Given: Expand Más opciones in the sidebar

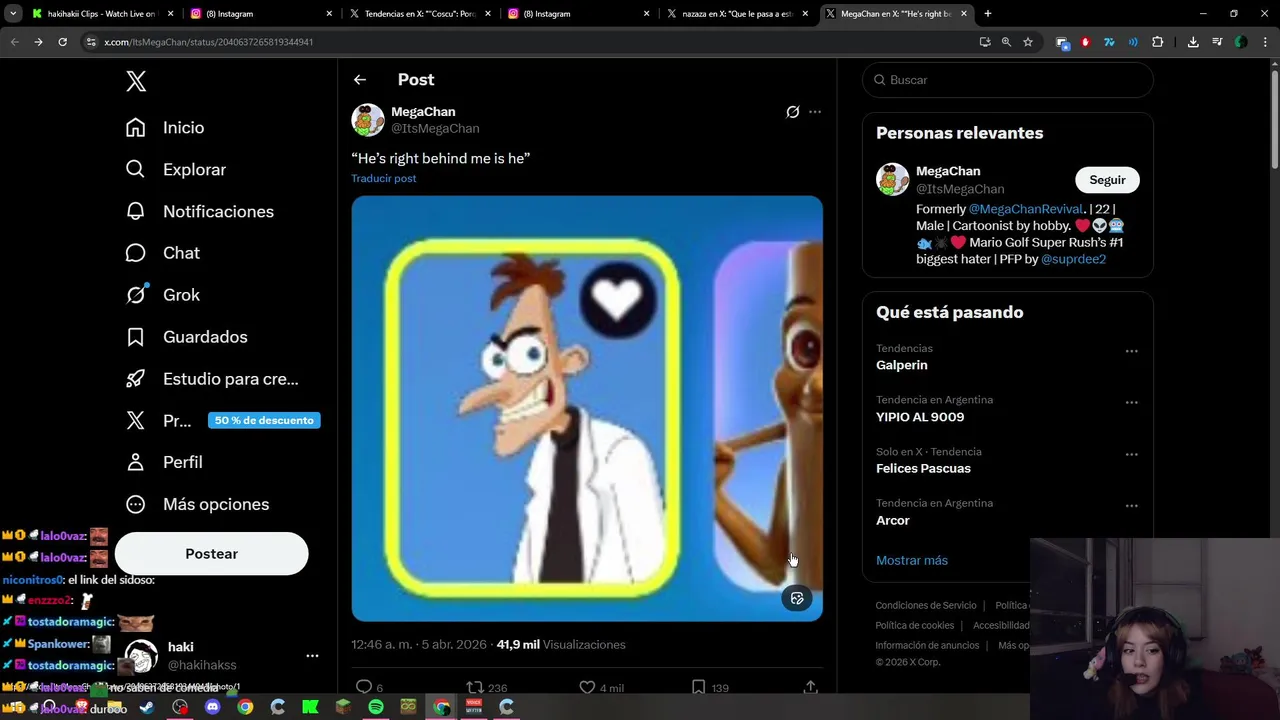Looking at the screenshot, I should [x=197, y=504].
